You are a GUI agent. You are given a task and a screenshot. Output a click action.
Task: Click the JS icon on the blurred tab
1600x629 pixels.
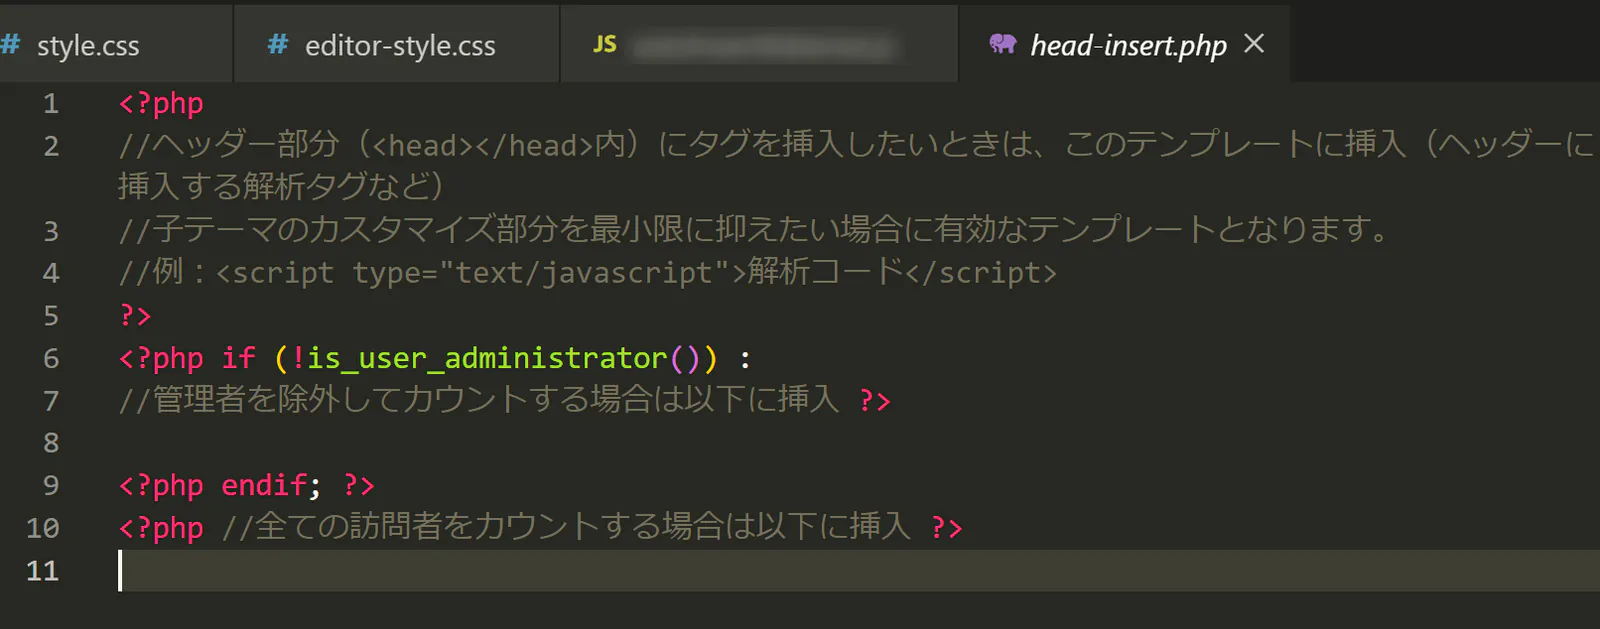click(605, 44)
